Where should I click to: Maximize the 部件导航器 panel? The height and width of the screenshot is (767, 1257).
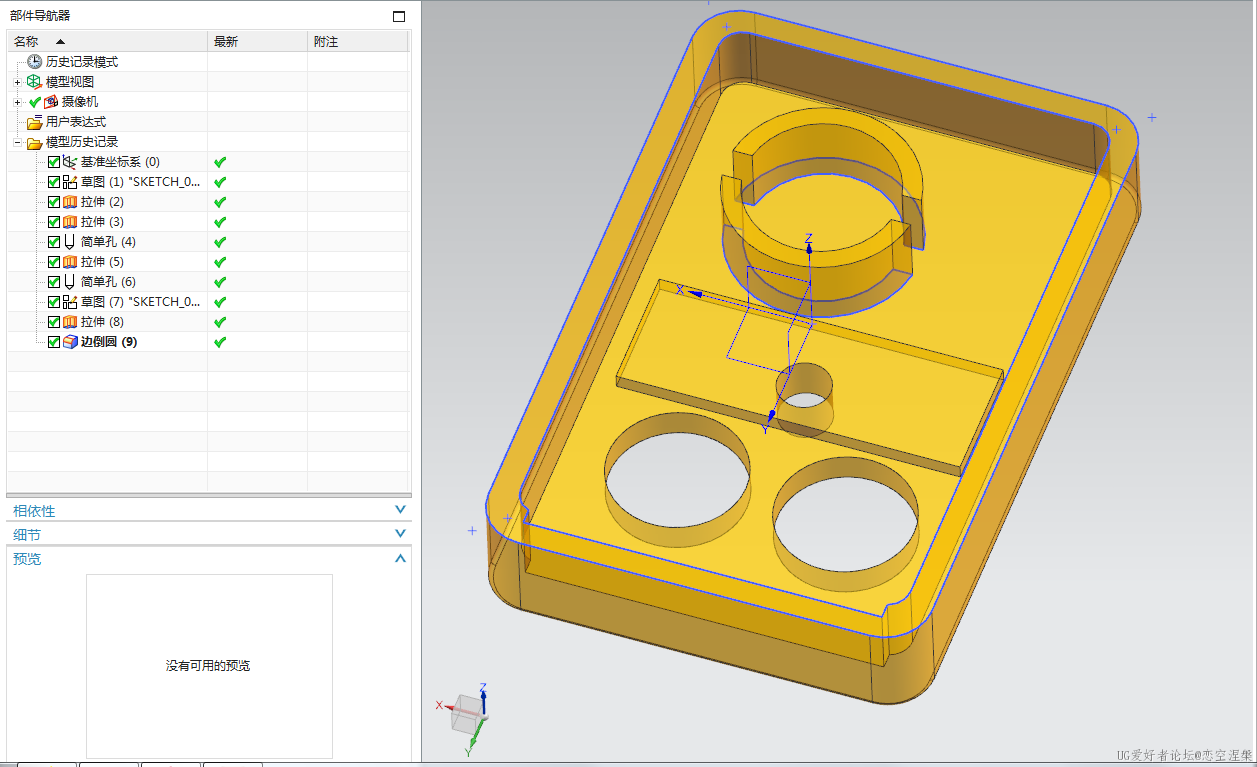click(x=399, y=16)
